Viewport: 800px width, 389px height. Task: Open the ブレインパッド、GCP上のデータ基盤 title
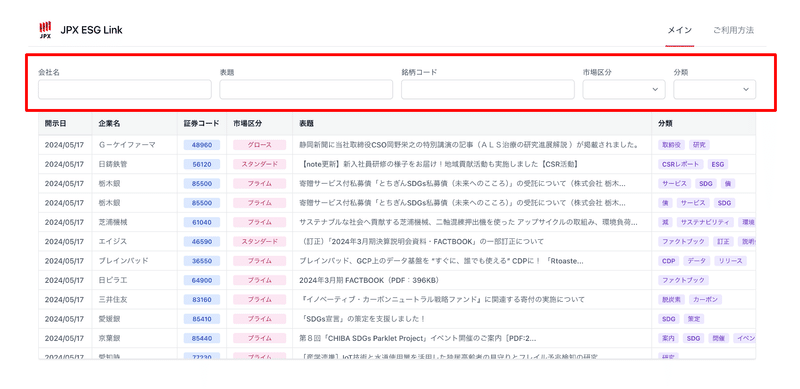point(441,261)
